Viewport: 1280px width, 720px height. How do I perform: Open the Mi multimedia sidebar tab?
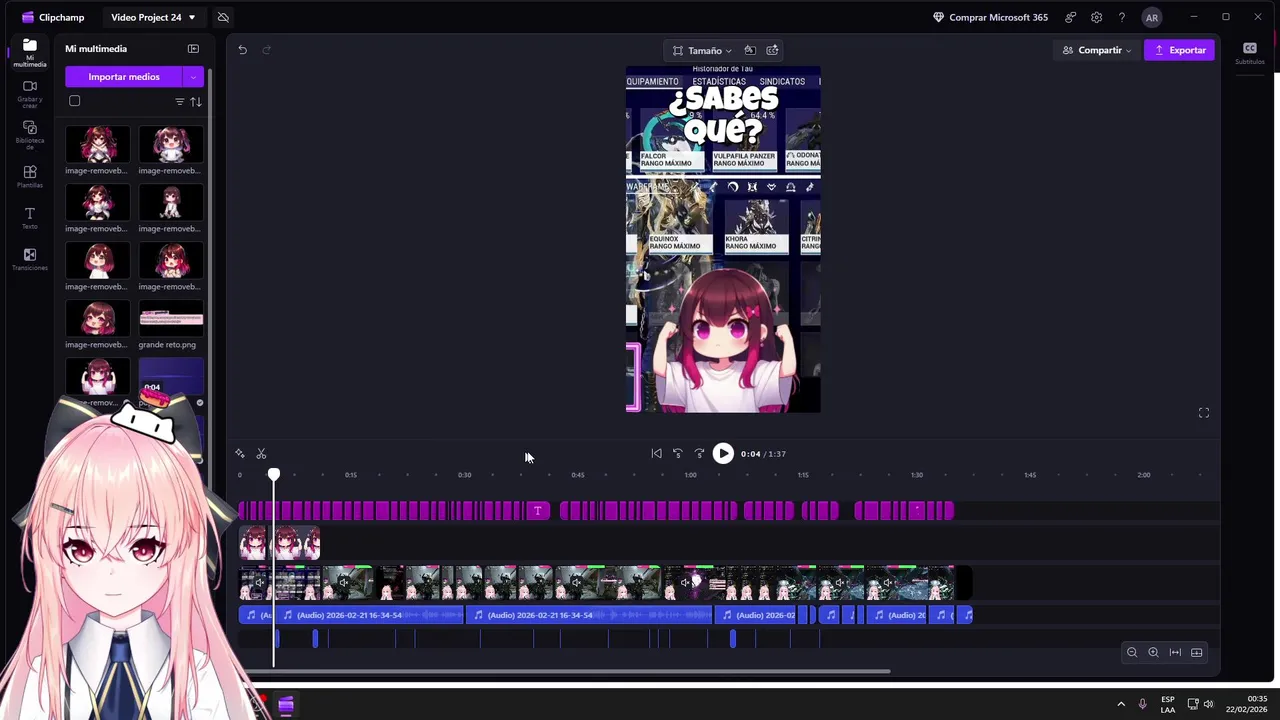(29, 53)
